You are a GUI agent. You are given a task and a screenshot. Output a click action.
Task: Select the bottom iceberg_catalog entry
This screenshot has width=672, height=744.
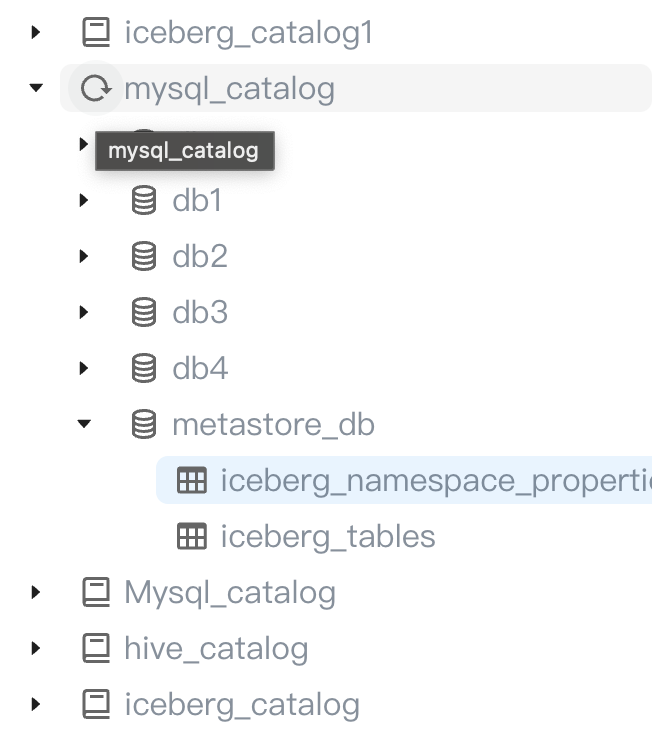(241, 705)
